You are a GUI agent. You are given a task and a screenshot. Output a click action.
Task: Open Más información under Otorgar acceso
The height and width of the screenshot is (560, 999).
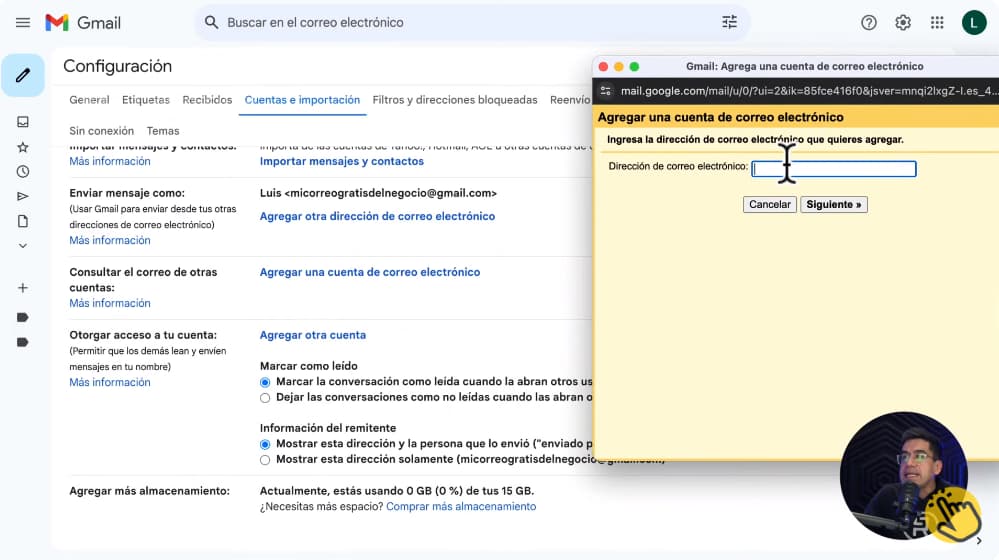[x=110, y=382]
